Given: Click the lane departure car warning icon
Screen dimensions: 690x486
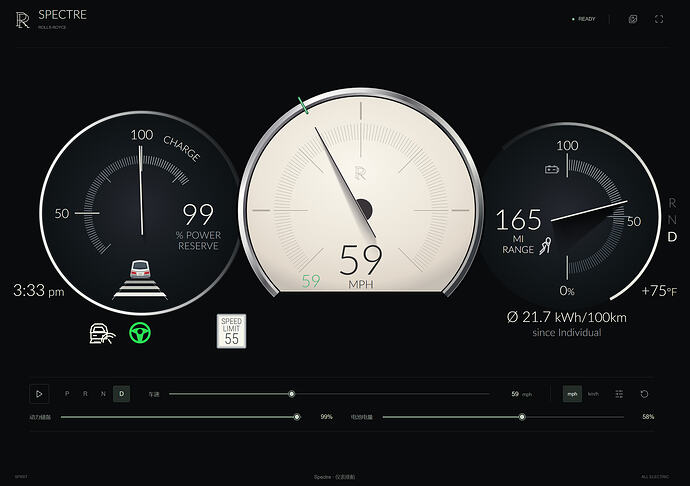Looking at the screenshot, I should pyautogui.click(x=102, y=334).
